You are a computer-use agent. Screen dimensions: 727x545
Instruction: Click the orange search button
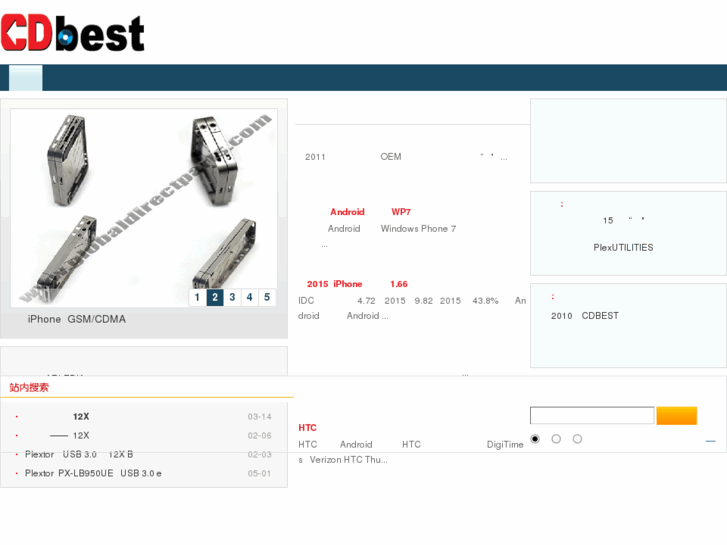tap(676, 416)
